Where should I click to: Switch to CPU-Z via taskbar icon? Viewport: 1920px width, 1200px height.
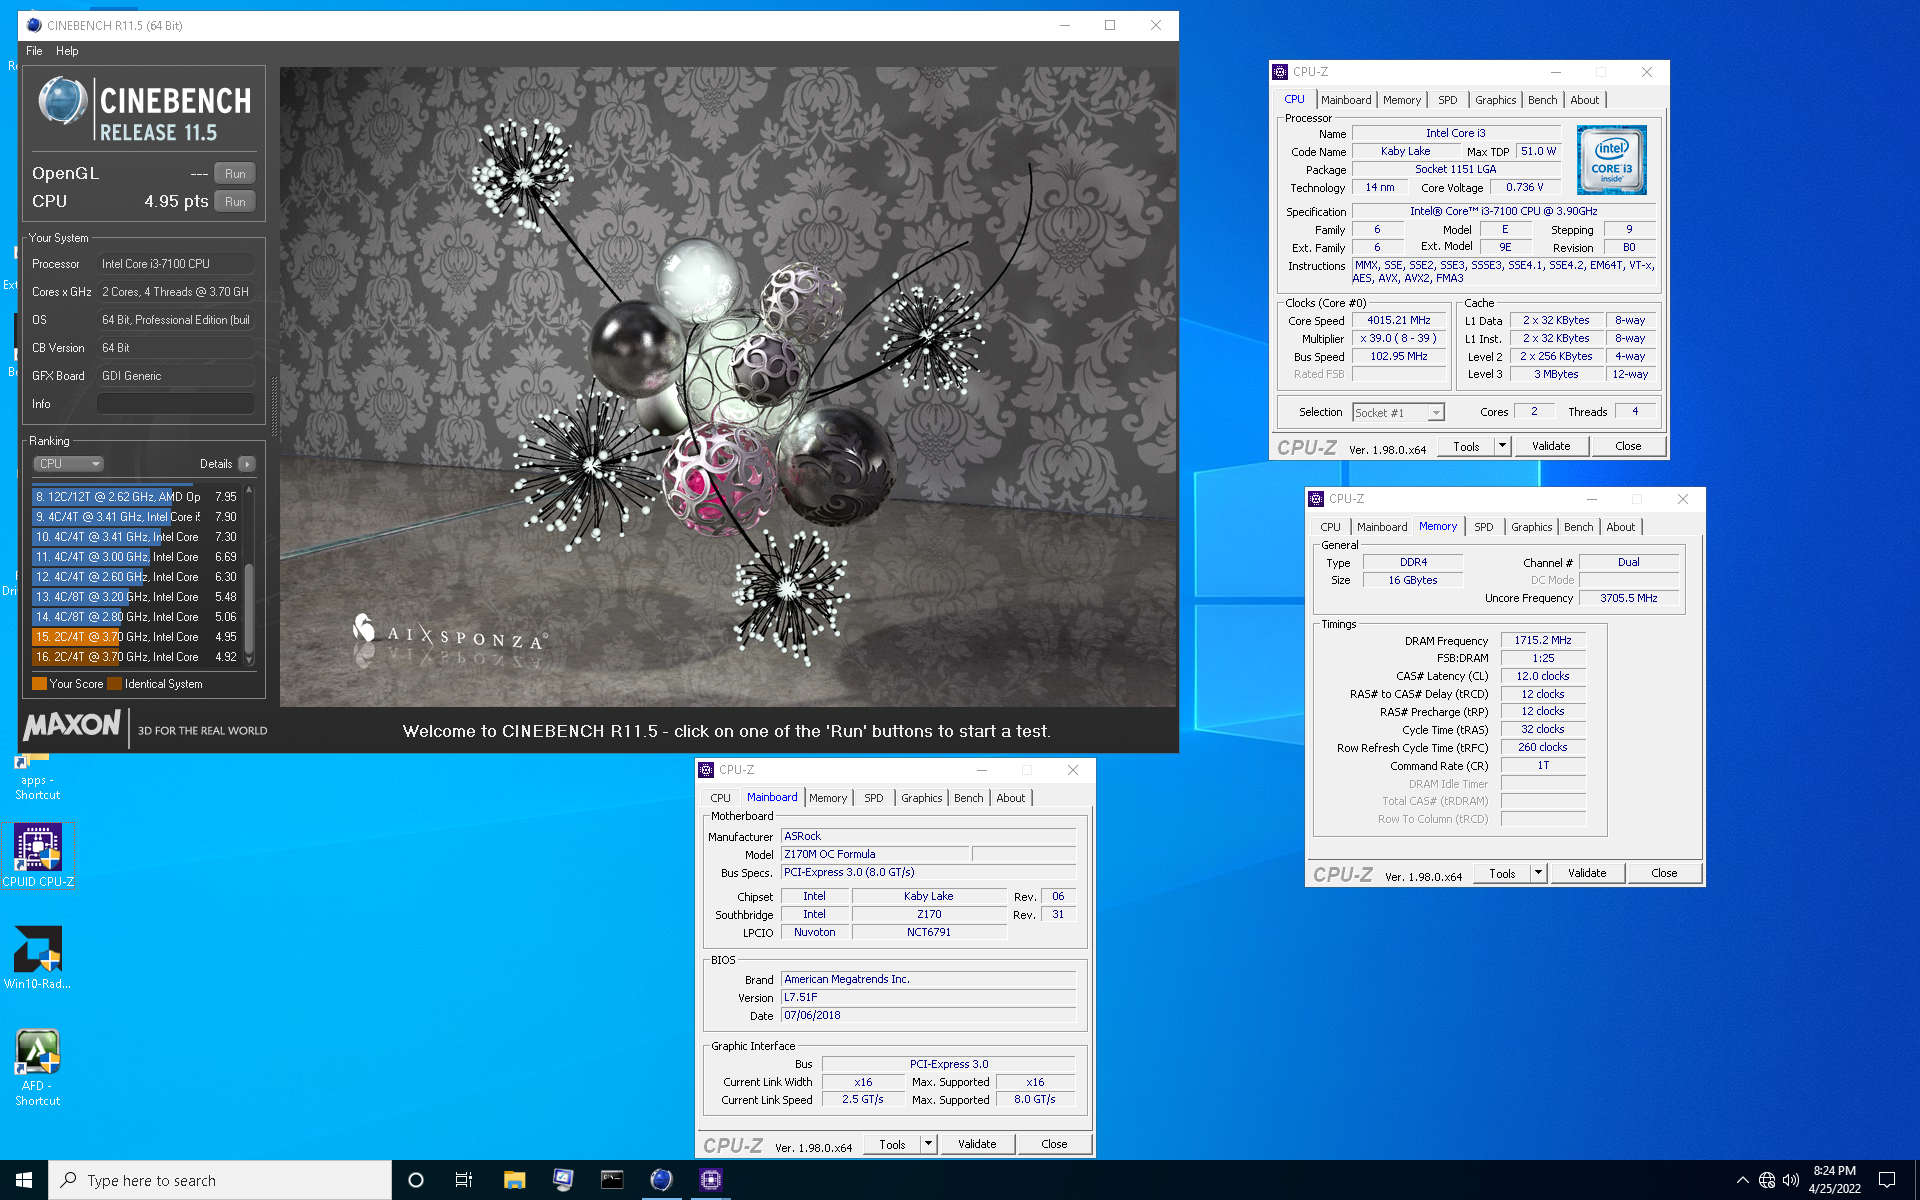click(710, 1180)
